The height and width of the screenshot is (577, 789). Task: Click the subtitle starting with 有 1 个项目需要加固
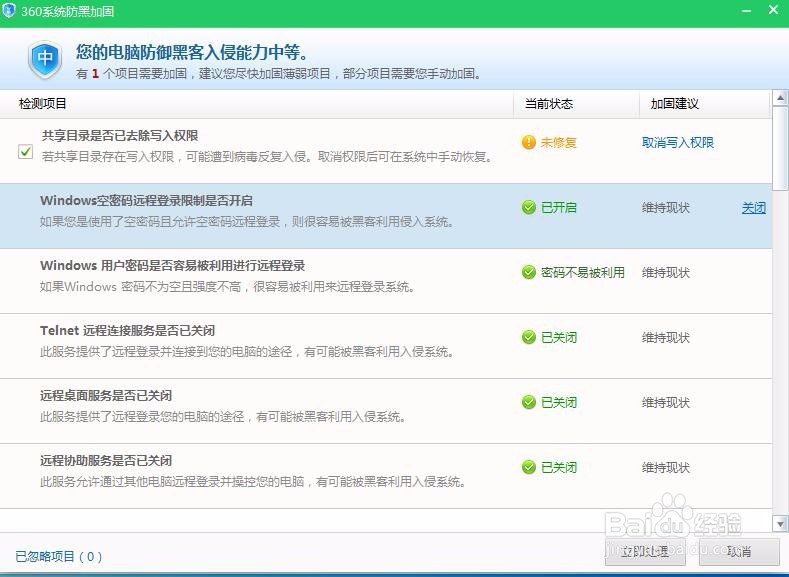tap(279, 73)
